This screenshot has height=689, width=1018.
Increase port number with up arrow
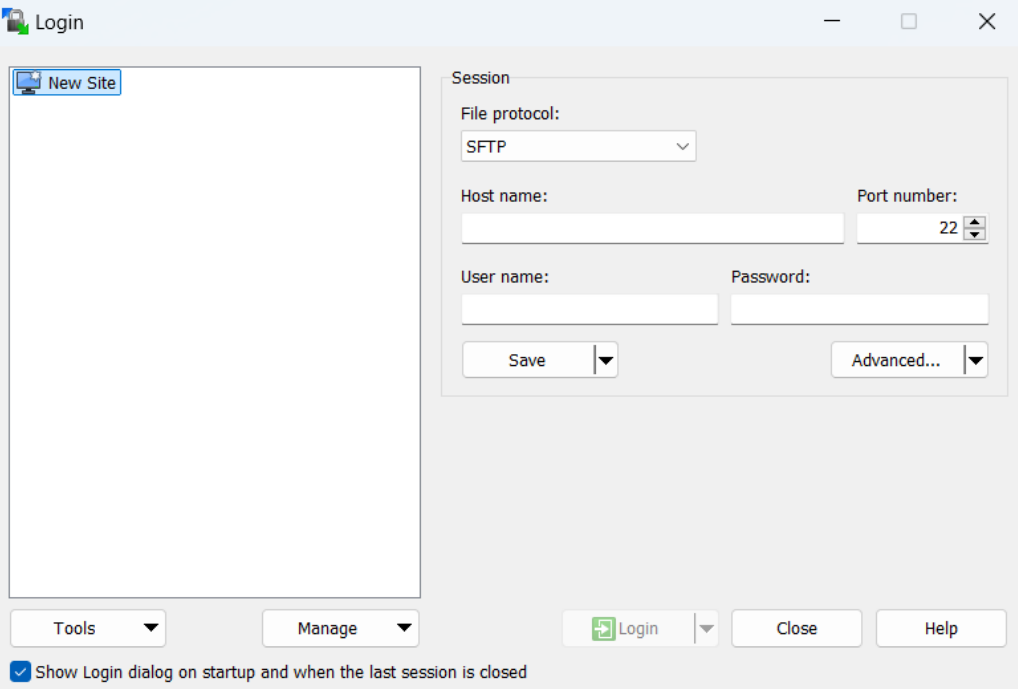click(x=976, y=222)
